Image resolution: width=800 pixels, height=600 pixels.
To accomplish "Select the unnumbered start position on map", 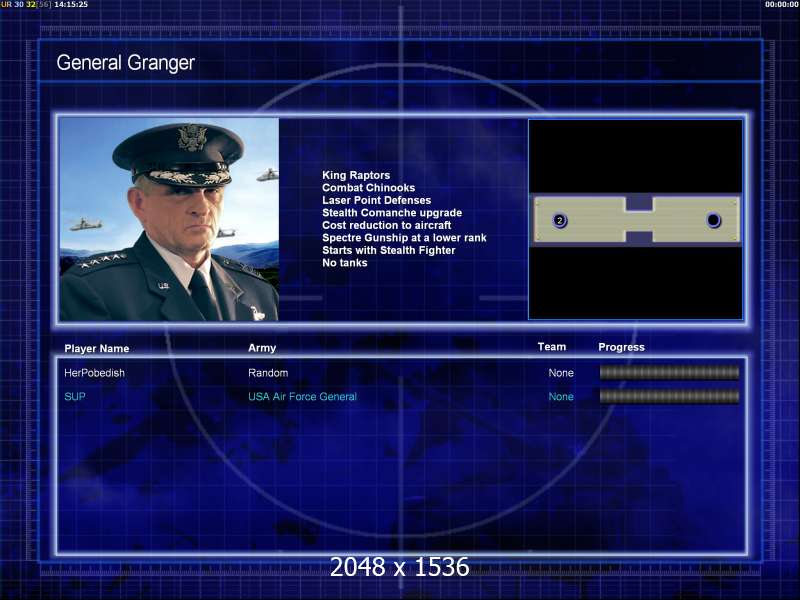I will pyautogui.click(x=713, y=220).
